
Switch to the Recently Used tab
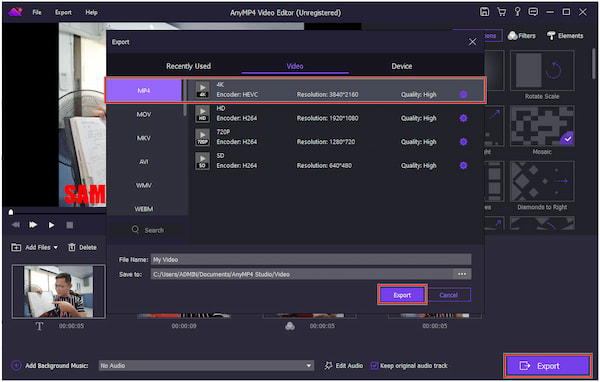188,66
